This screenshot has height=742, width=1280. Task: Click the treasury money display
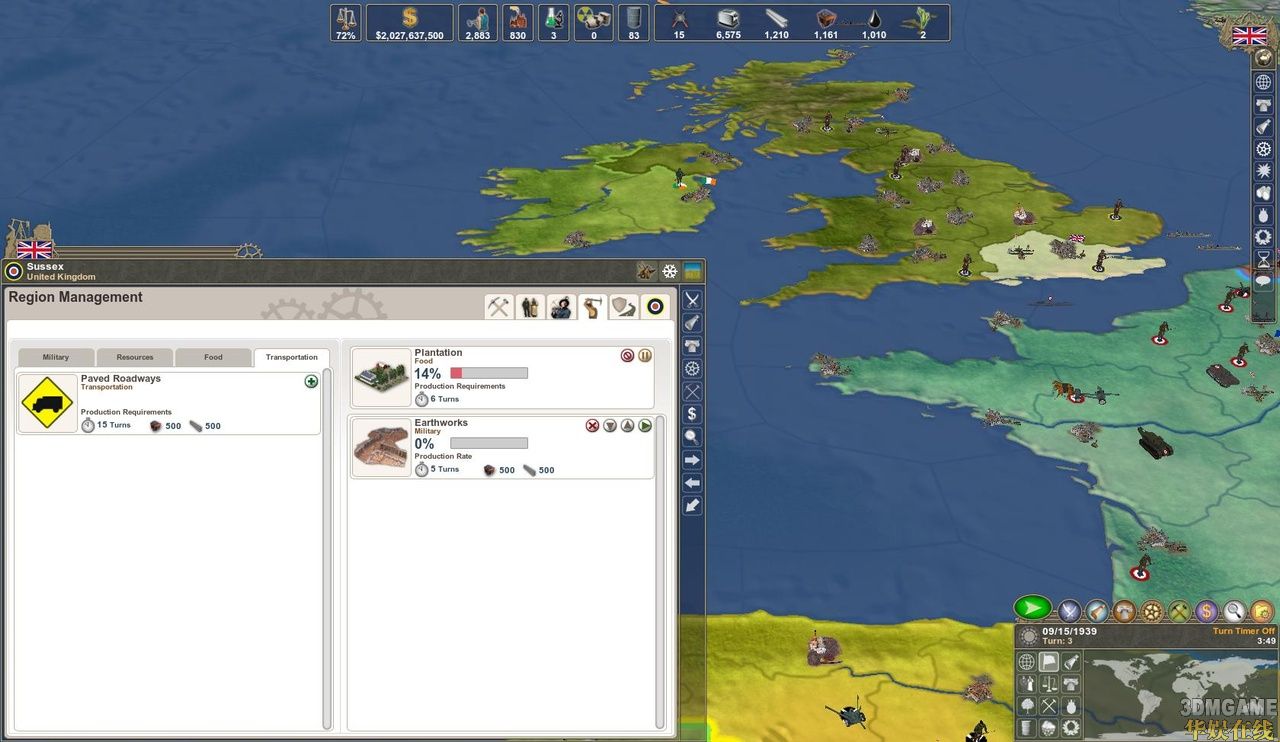pos(409,23)
